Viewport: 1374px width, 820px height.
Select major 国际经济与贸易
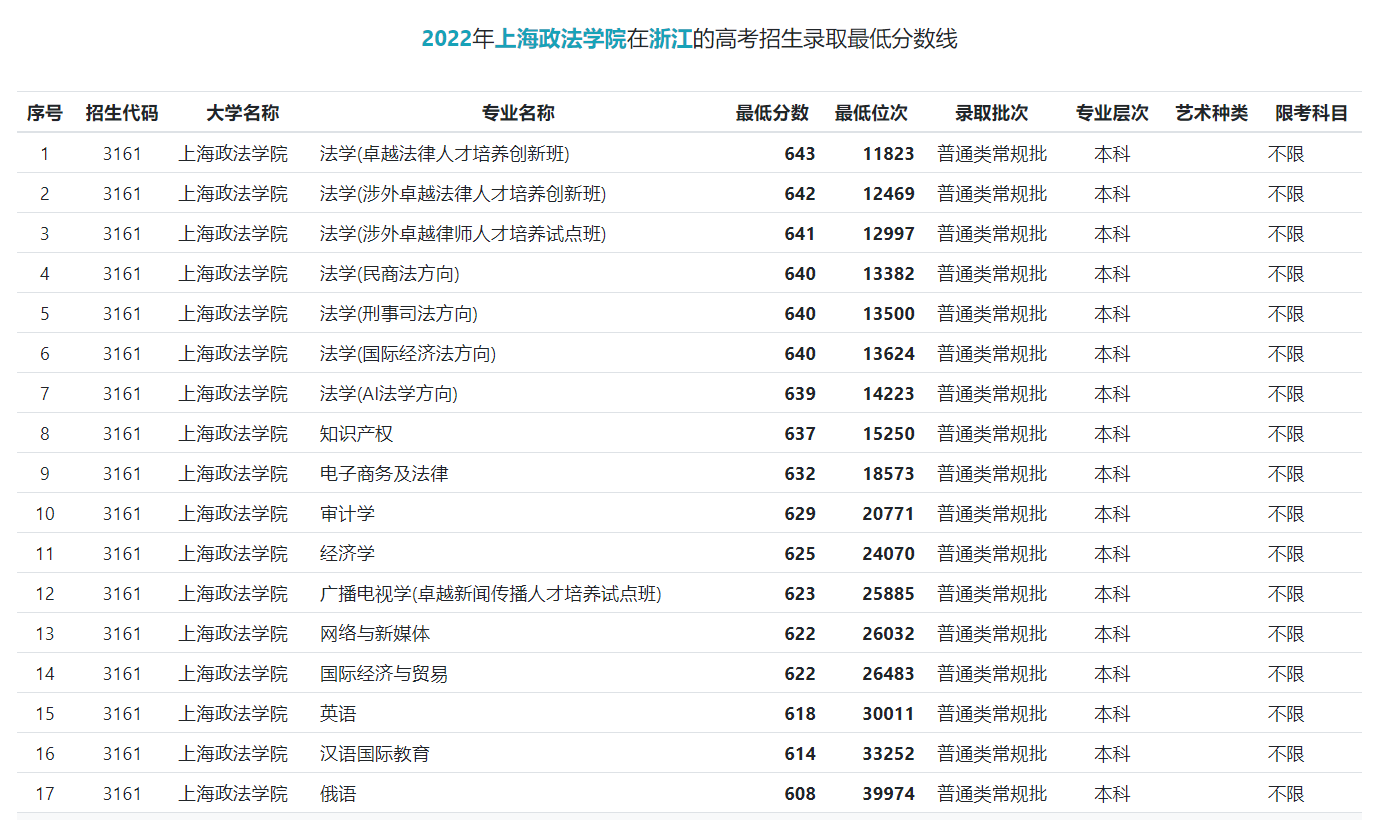[x=384, y=674]
